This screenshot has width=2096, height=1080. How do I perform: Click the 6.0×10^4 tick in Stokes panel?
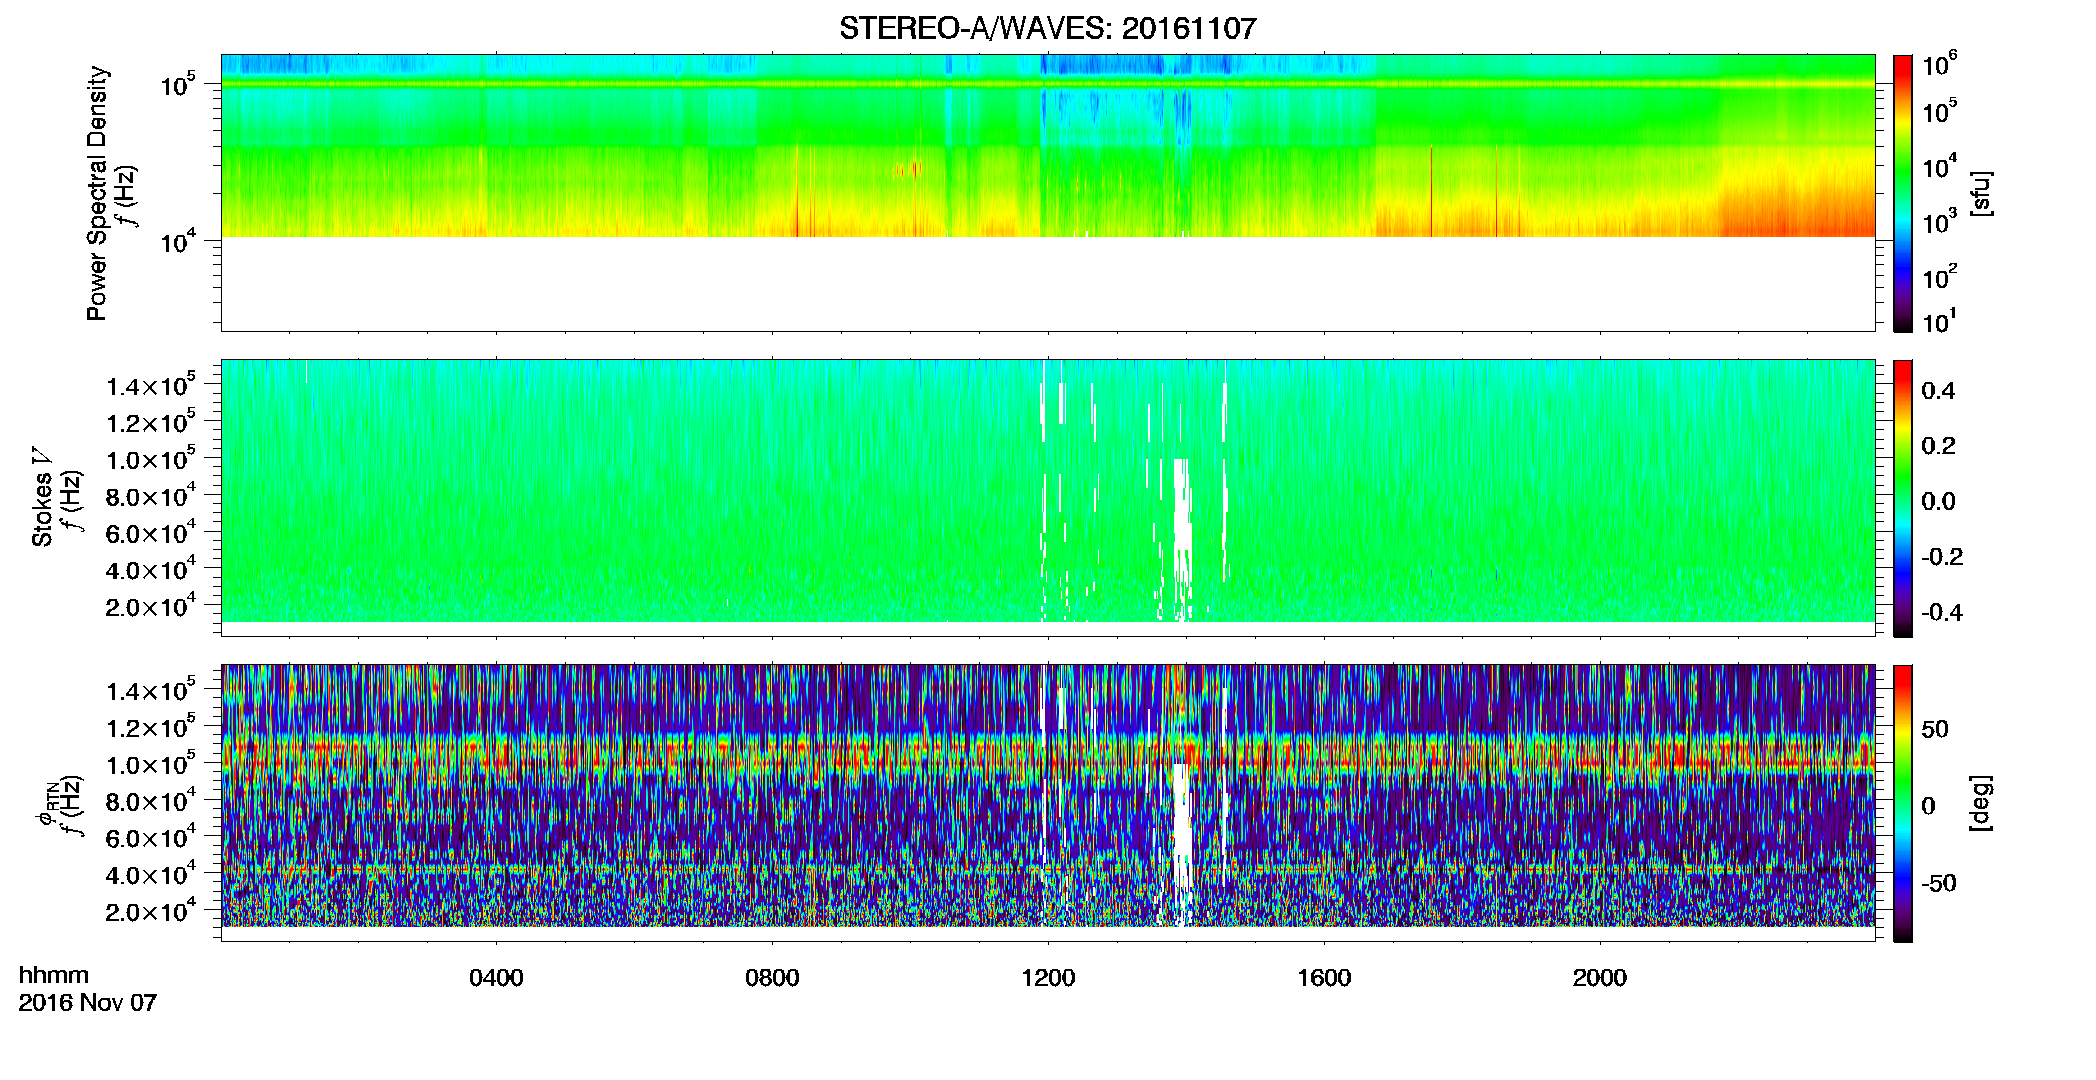[151, 532]
